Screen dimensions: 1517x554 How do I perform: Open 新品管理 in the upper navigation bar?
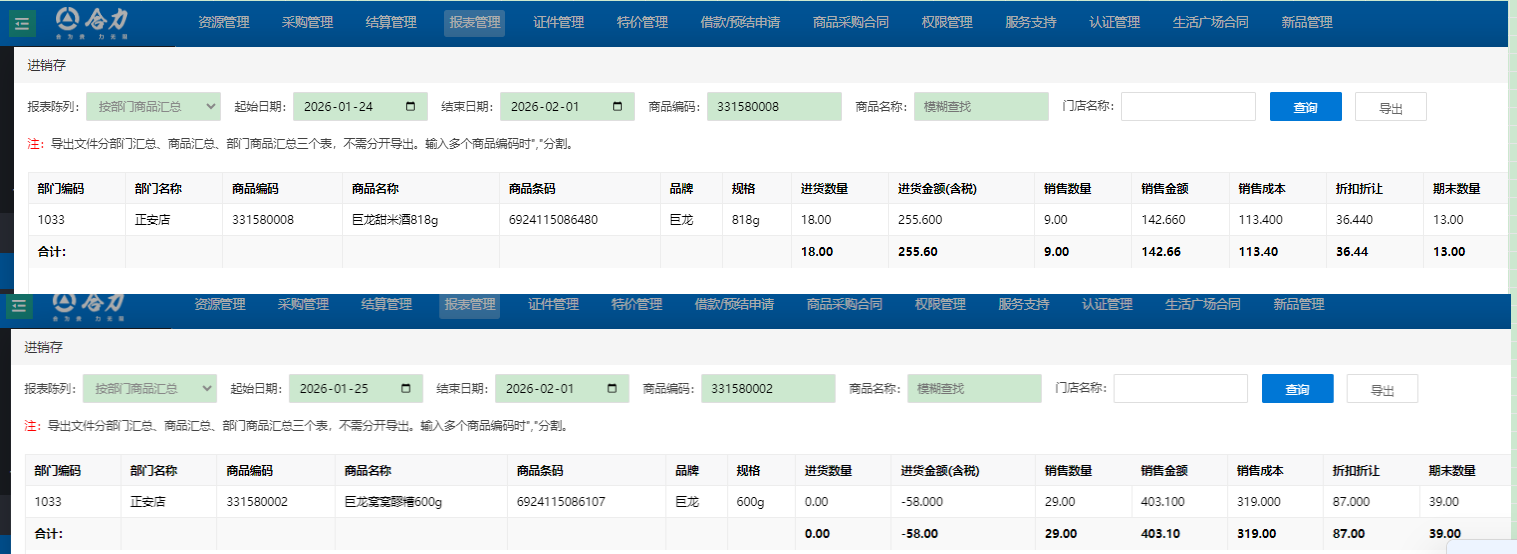coord(1306,23)
